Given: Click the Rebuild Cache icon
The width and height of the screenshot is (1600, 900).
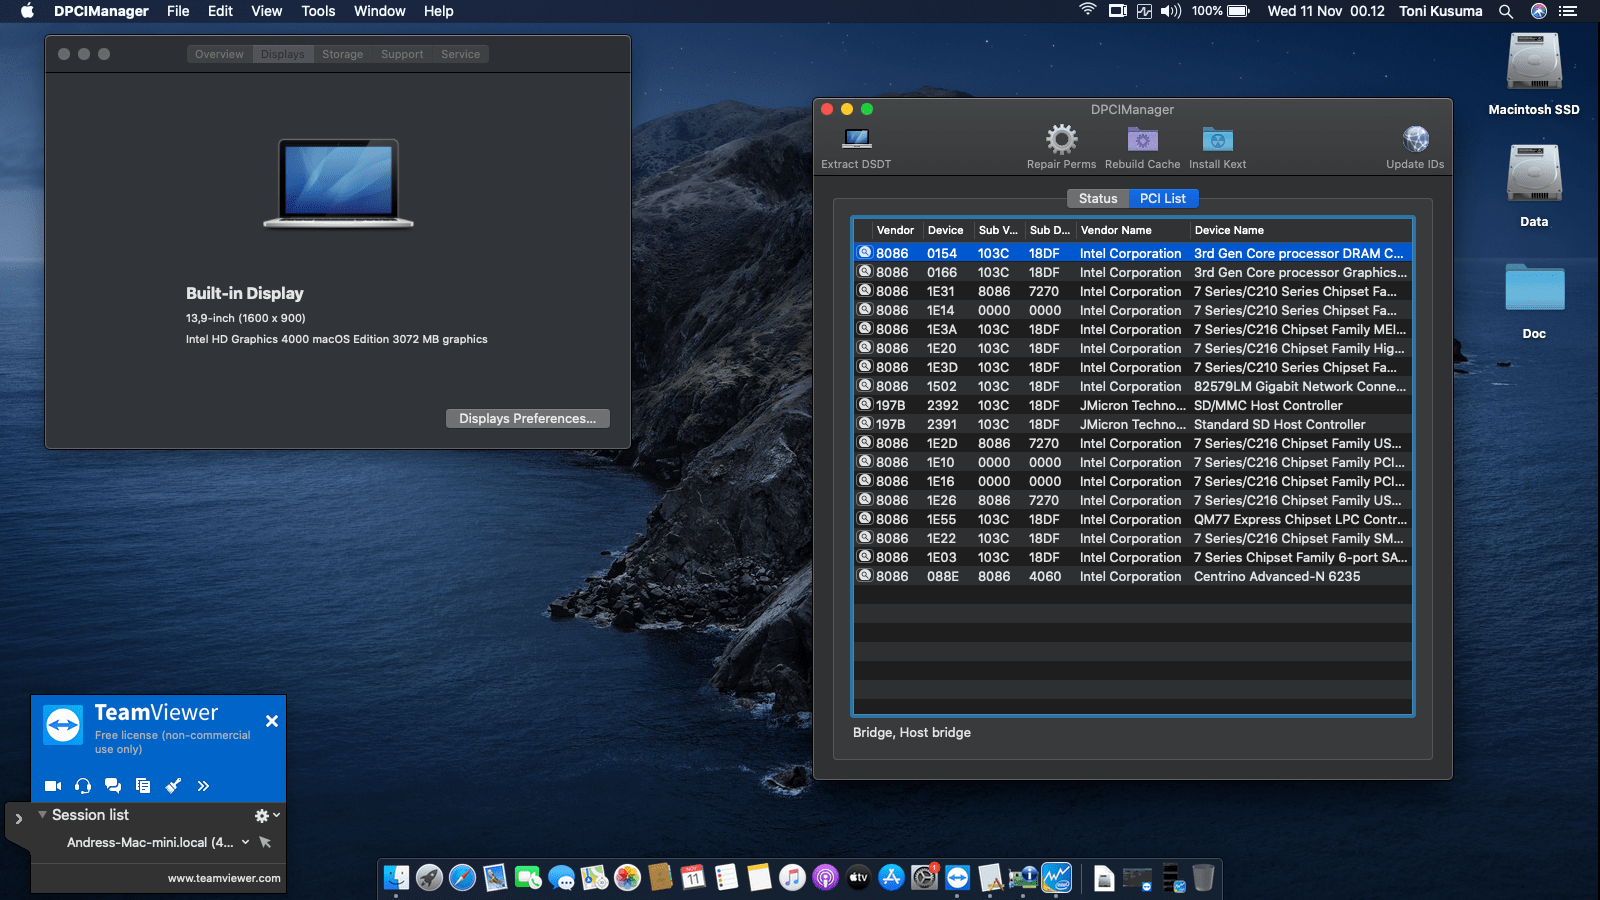Looking at the screenshot, I should [1142, 140].
